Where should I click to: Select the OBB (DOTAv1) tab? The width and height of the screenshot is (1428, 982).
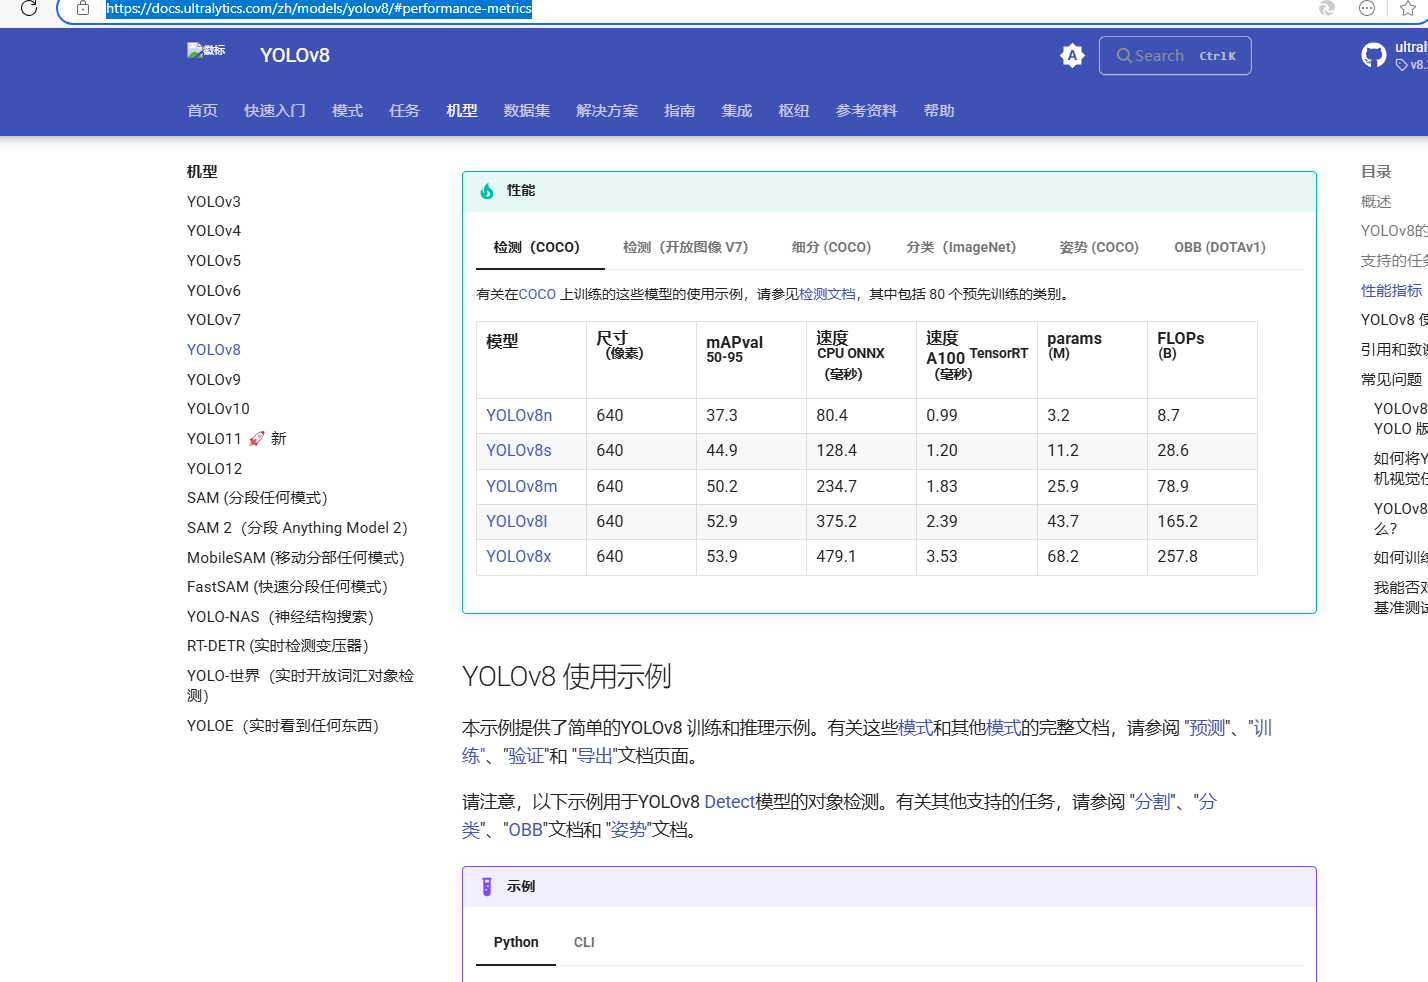(1220, 247)
